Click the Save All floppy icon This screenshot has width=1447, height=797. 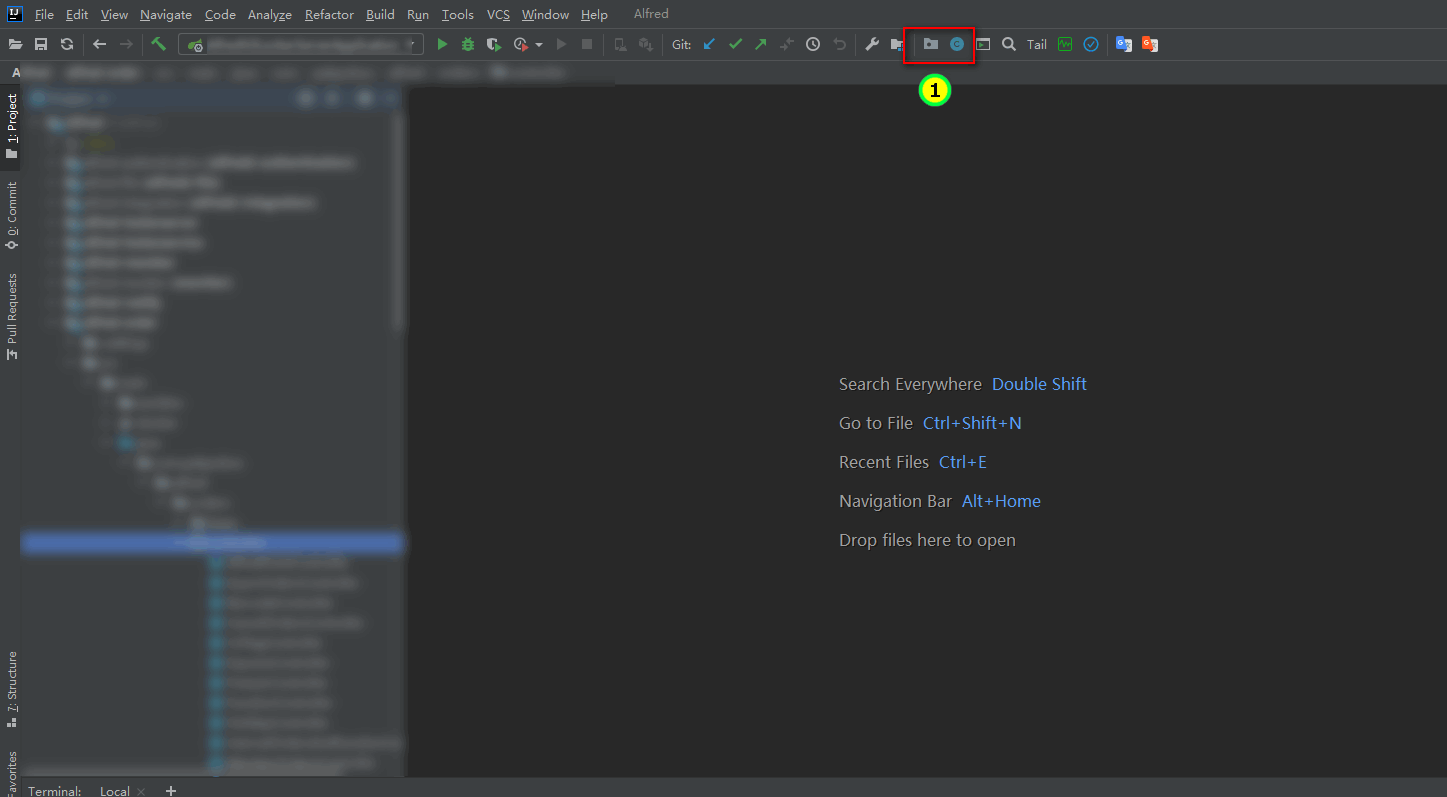[x=41, y=44]
